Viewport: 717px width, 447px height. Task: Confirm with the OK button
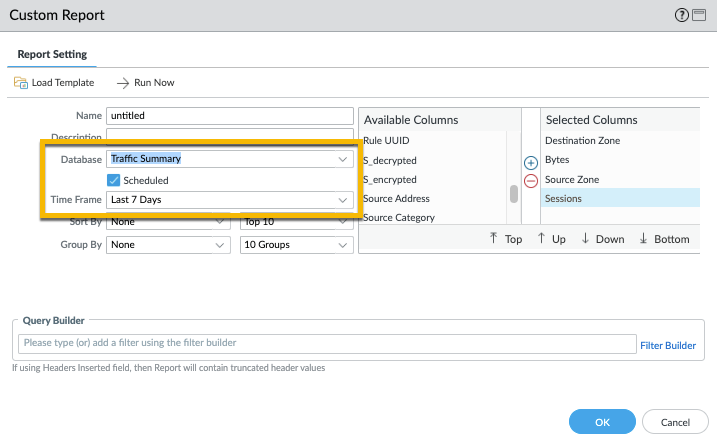[x=601, y=422]
